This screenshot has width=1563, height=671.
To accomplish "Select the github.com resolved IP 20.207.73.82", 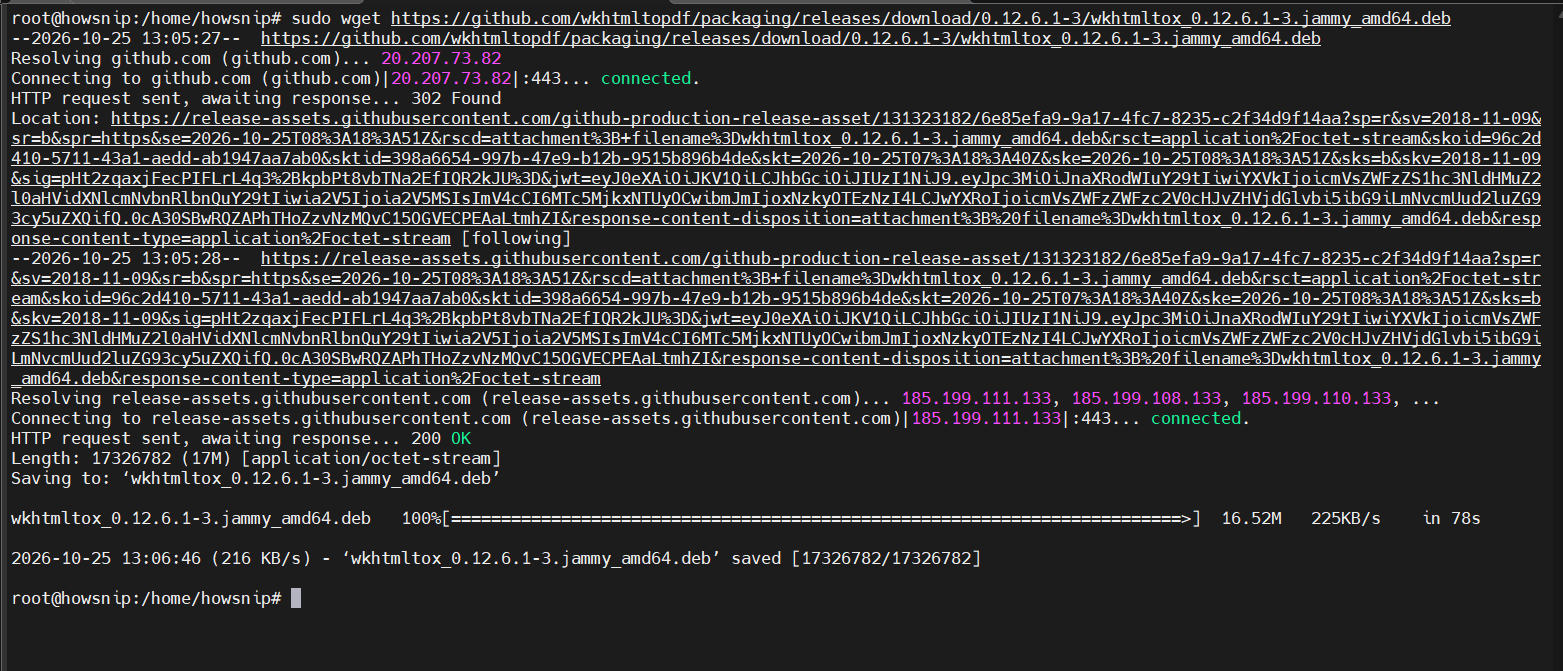I will [x=441, y=58].
